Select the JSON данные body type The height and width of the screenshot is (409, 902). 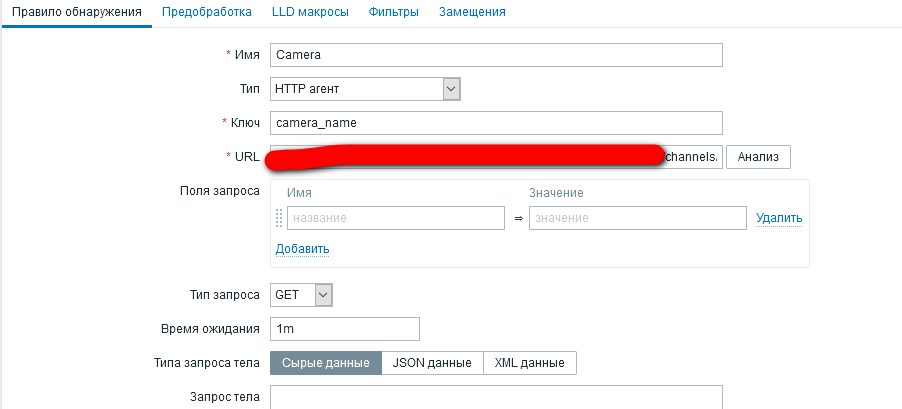click(x=432, y=363)
